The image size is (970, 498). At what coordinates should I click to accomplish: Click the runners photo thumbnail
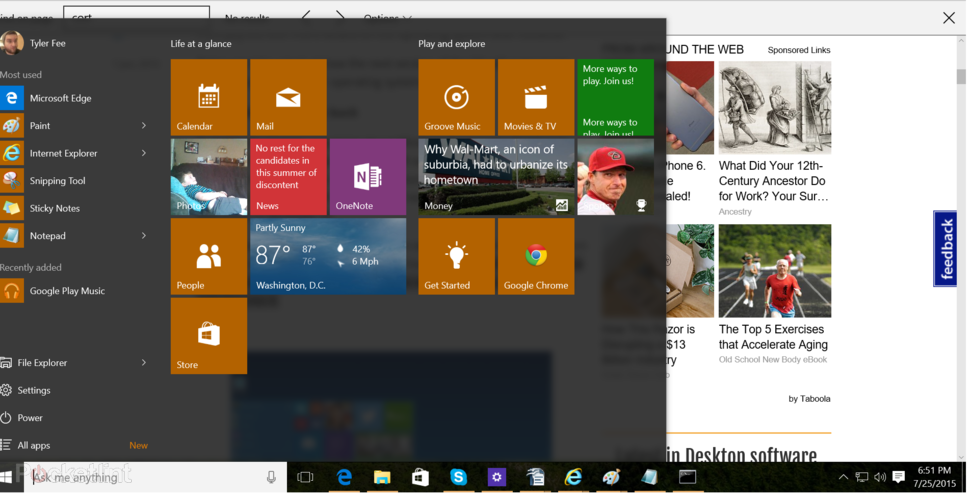pos(775,271)
